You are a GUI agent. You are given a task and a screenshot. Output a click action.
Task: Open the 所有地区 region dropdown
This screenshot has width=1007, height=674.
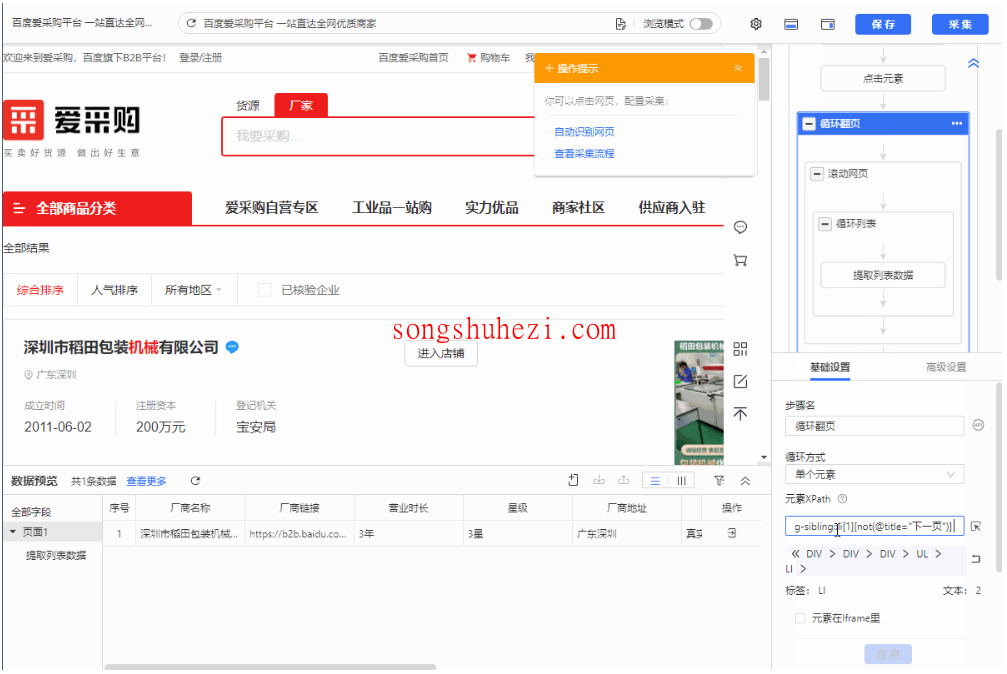coord(193,290)
